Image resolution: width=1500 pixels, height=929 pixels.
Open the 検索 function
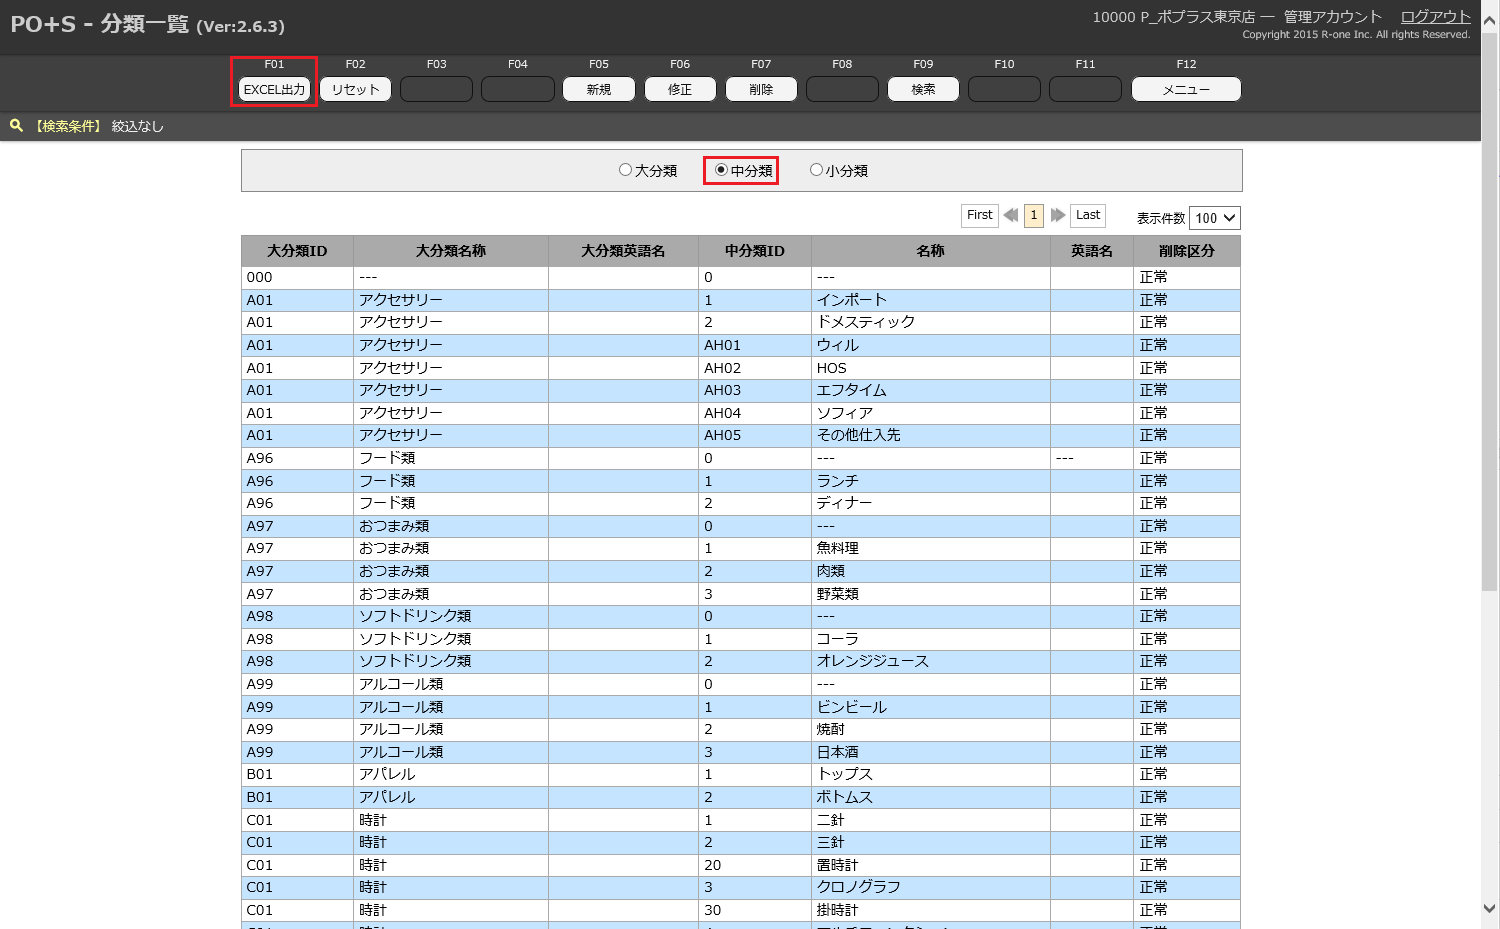tap(923, 89)
